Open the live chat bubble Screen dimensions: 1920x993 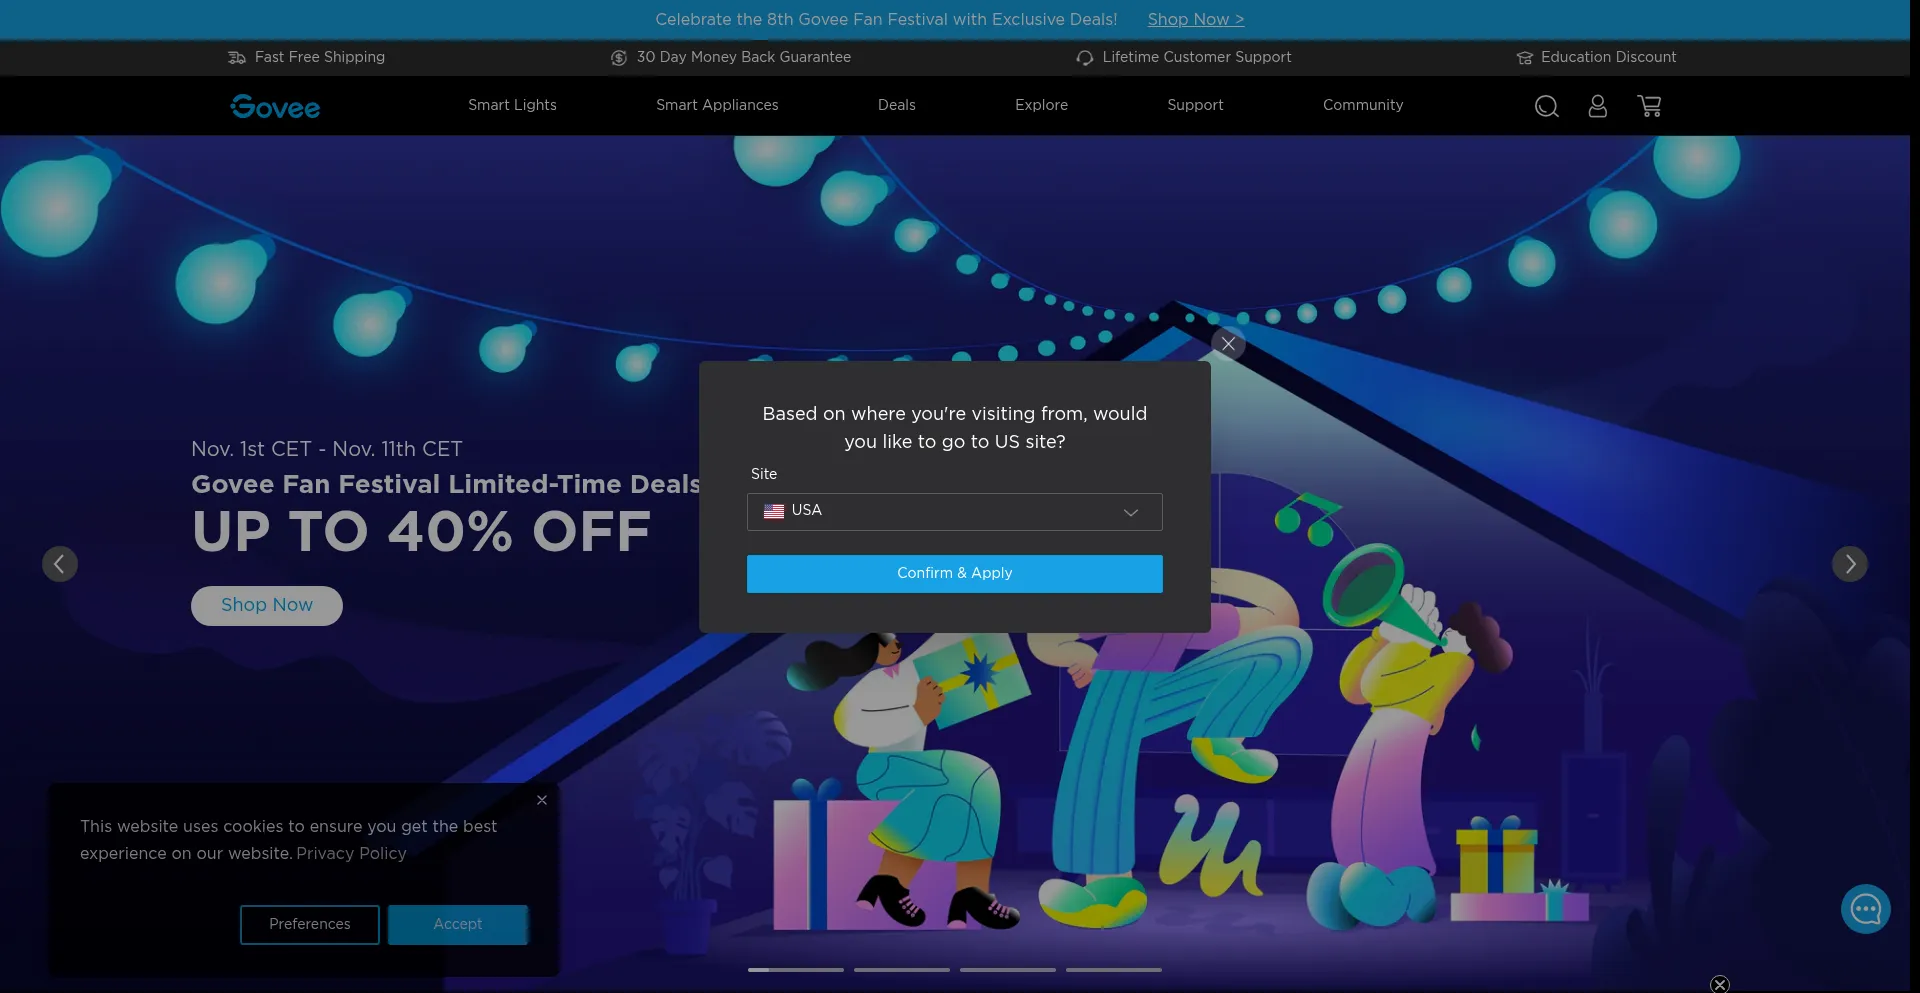point(1865,909)
